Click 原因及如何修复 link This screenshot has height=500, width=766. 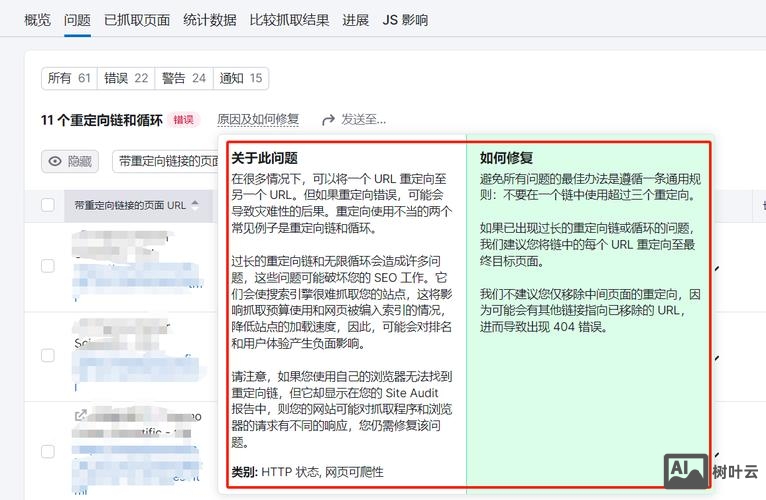(x=258, y=119)
